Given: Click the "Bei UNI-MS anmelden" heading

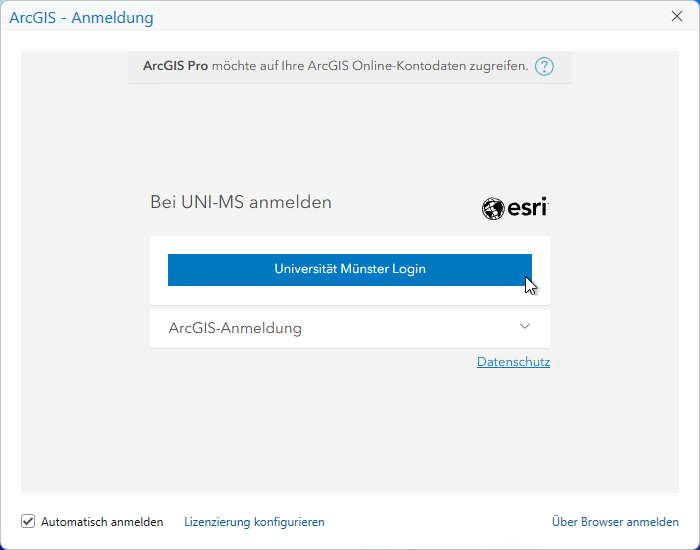Looking at the screenshot, I should 240,202.
